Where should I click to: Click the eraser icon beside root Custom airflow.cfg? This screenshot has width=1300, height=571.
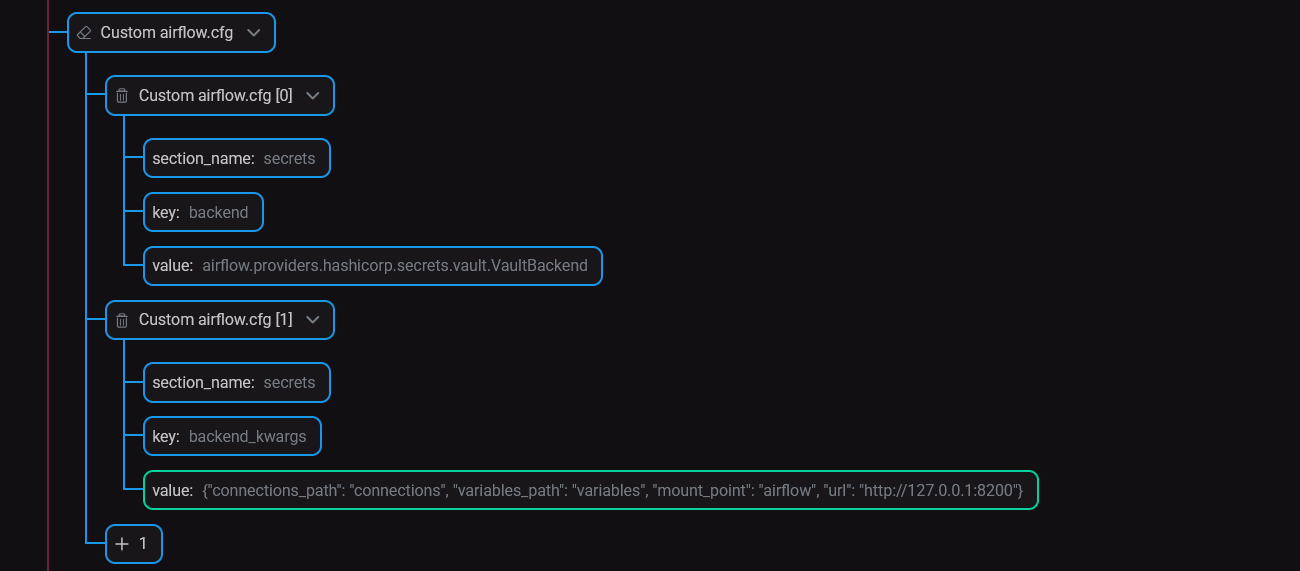click(x=84, y=33)
